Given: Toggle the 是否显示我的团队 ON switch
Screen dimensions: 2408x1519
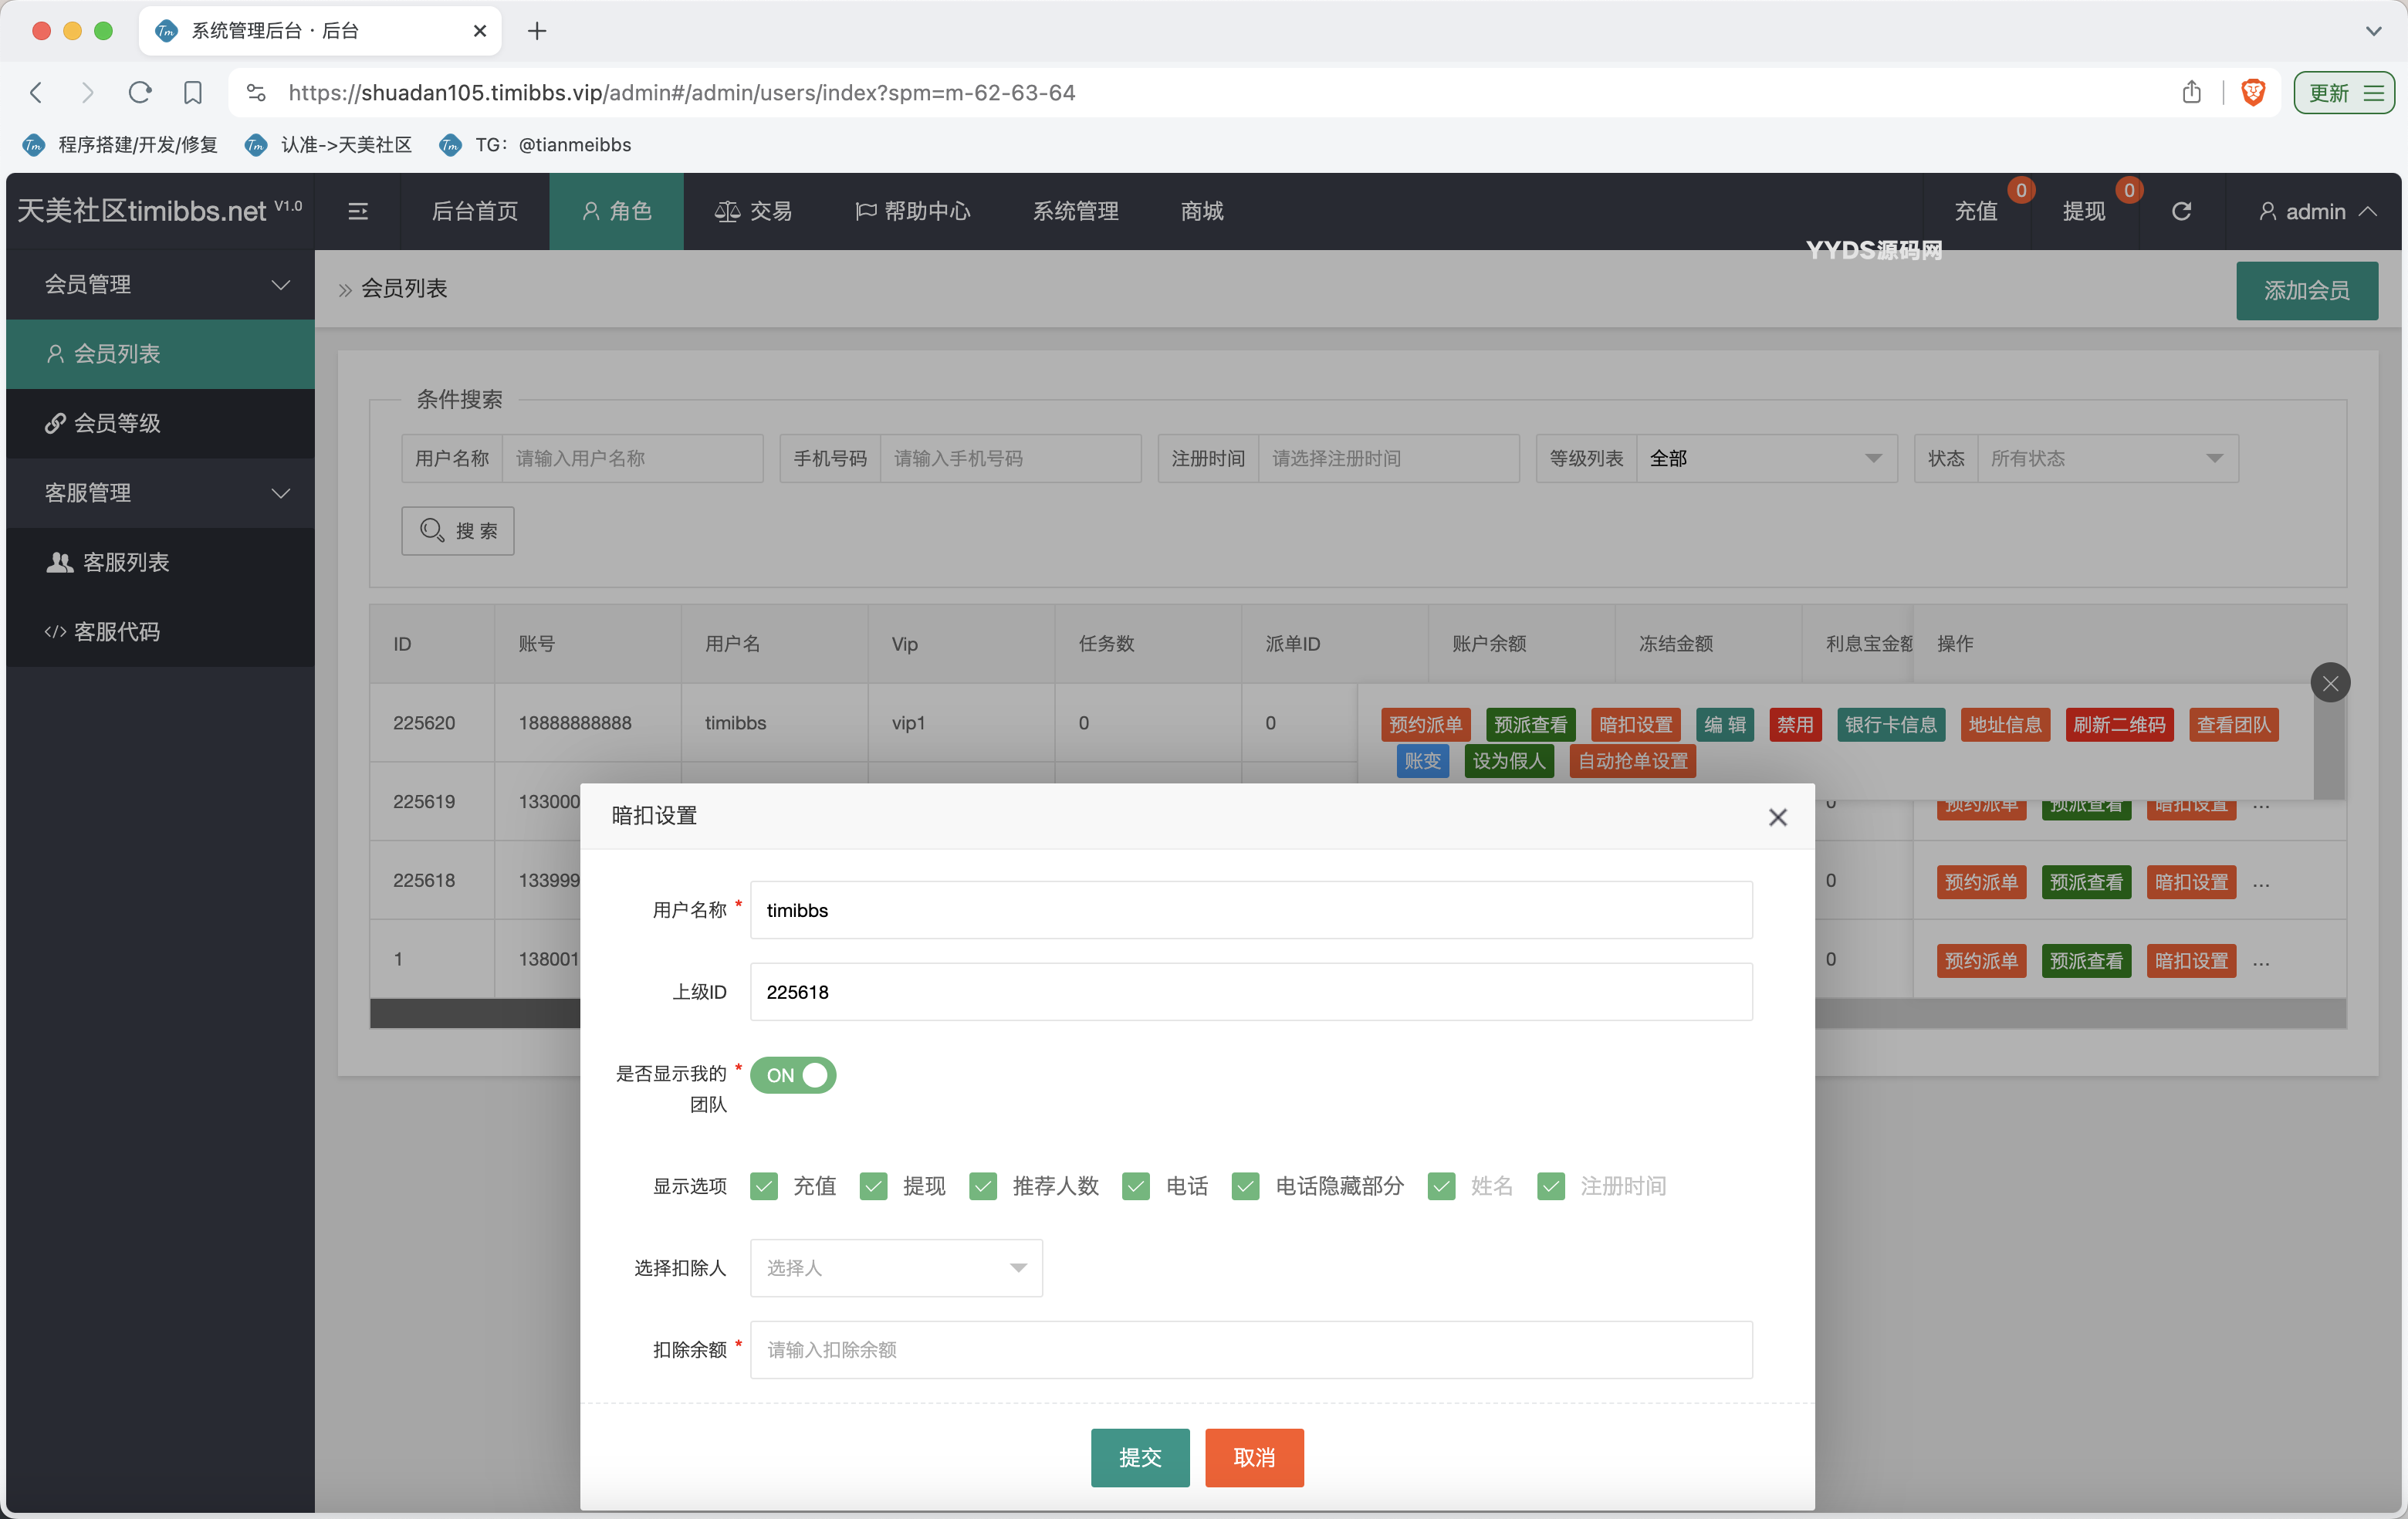Looking at the screenshot, I should tap(793, 1075).
